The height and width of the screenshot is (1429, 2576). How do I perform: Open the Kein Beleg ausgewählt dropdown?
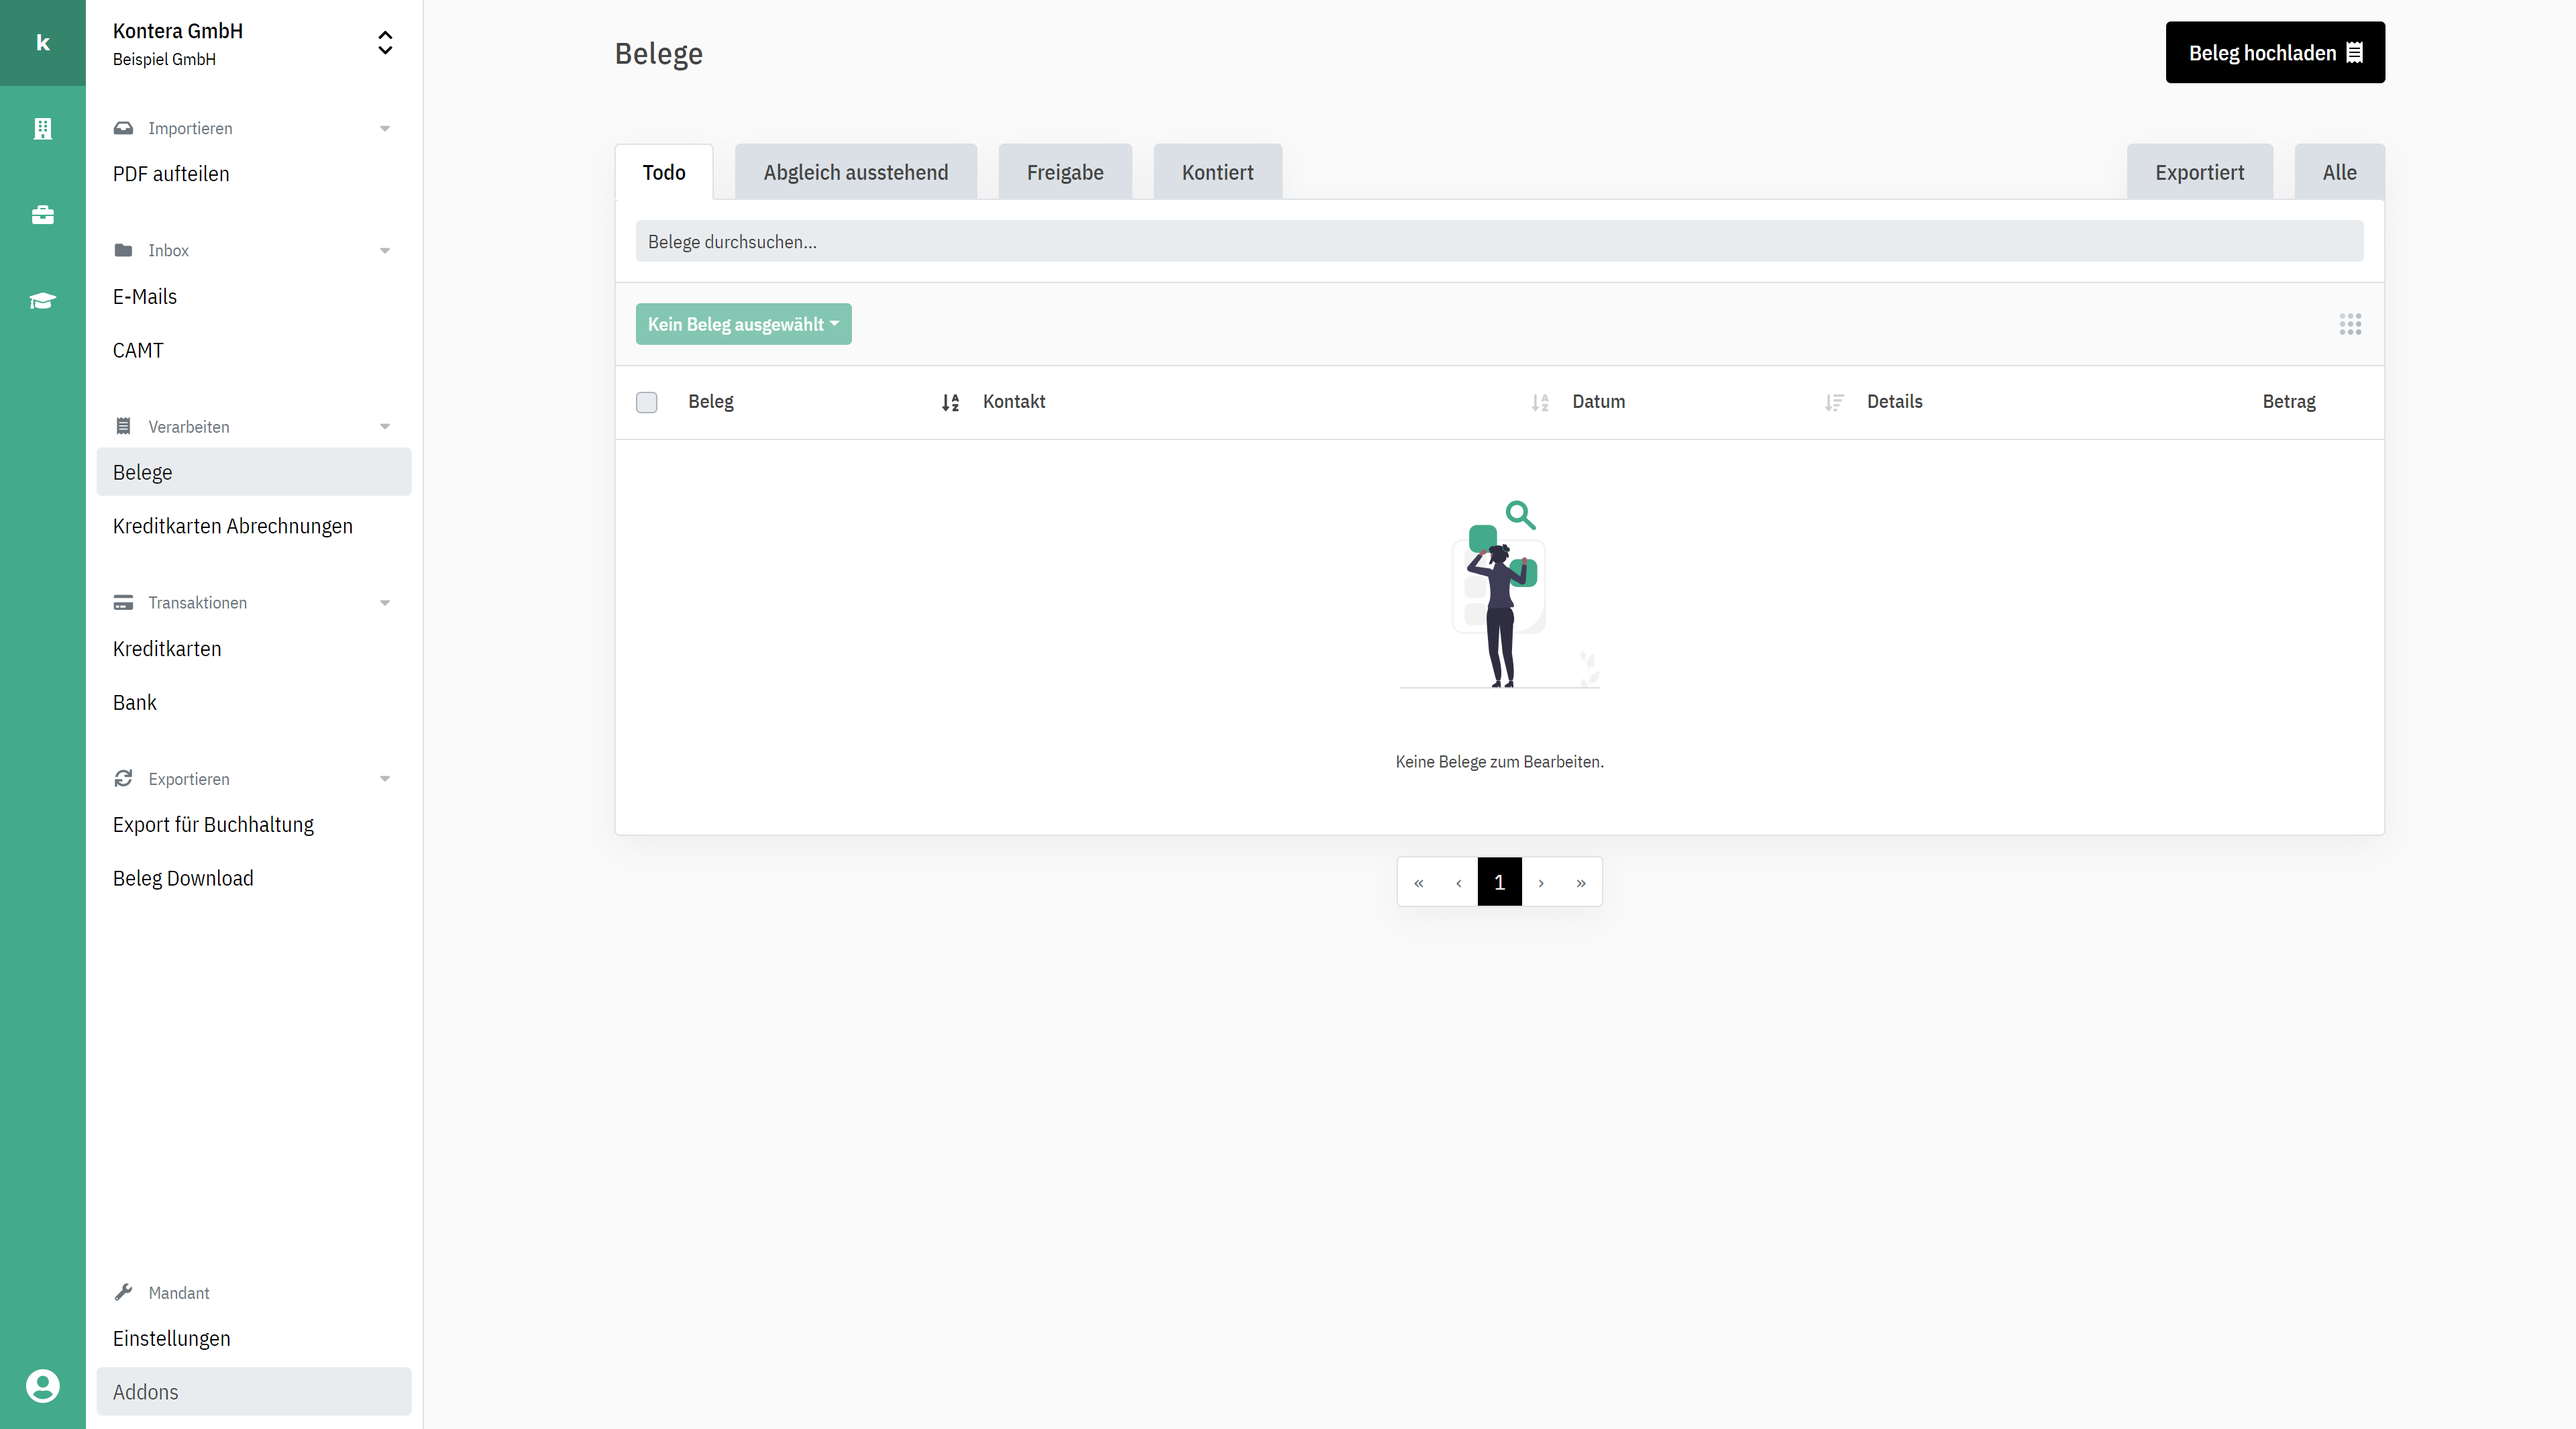coord(743,324)
